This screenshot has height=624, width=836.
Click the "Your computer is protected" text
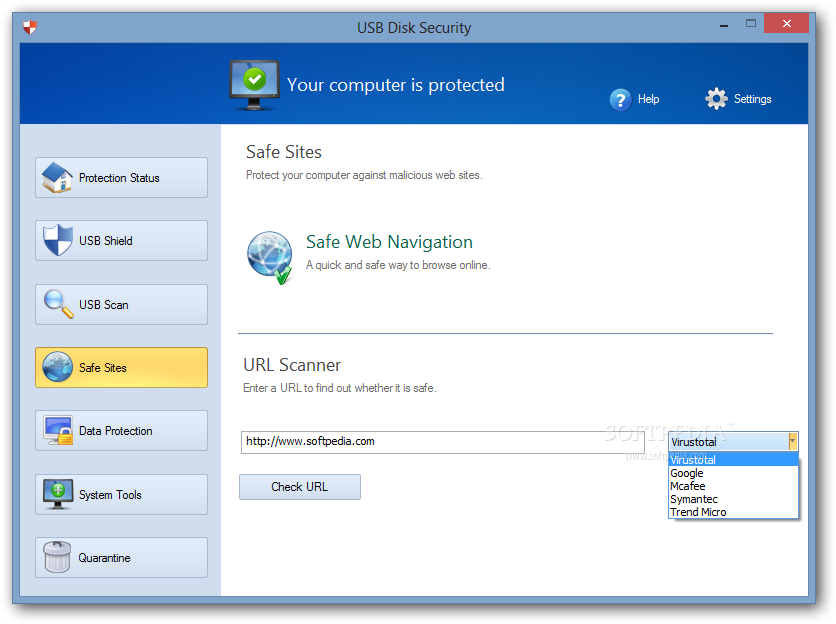[396, 85]
